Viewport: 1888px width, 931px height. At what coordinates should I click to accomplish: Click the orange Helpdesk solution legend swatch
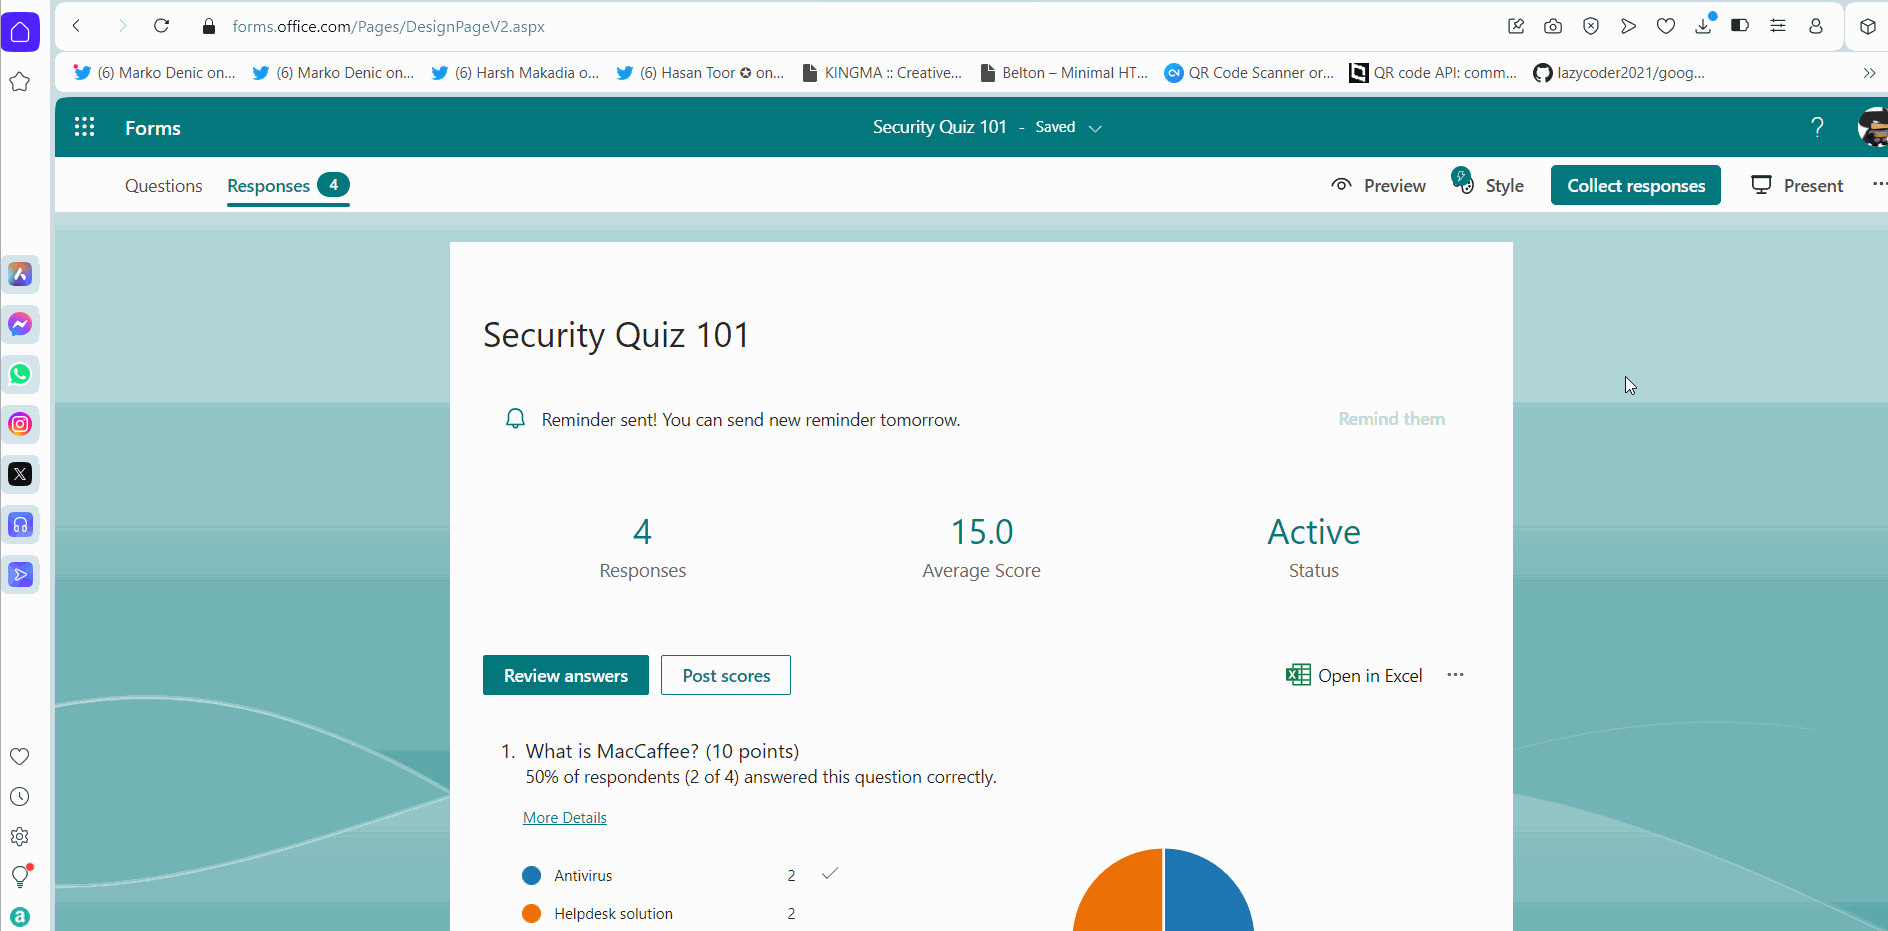(x=532, y=914)
